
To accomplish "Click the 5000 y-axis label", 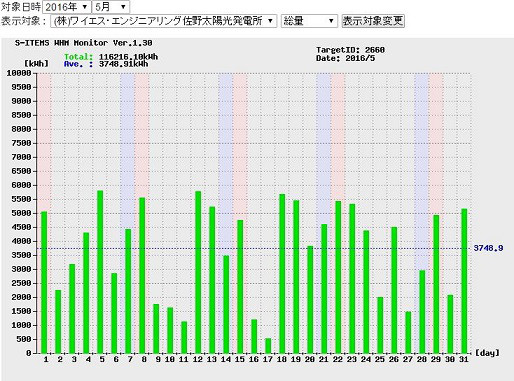I will click(21, 213).
